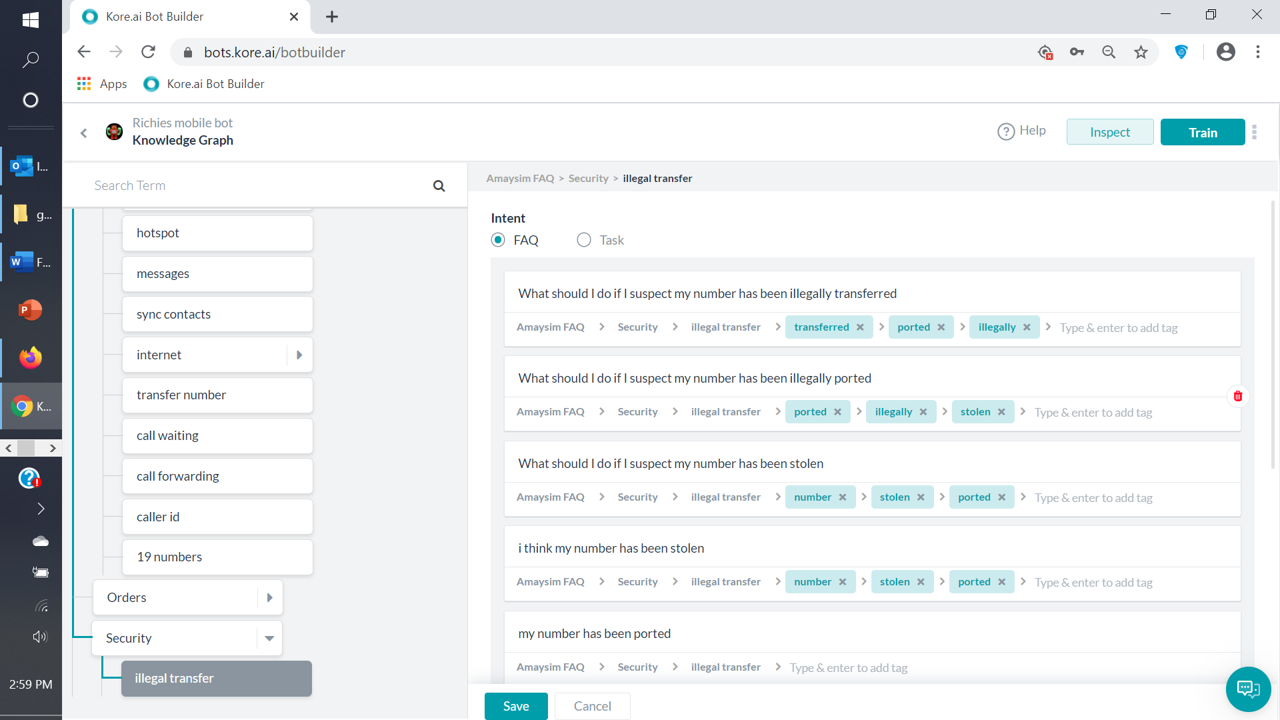Open the chat bubble widget icon
Viewport: 1280px width, 720px height.
(x=1248, y=688)
